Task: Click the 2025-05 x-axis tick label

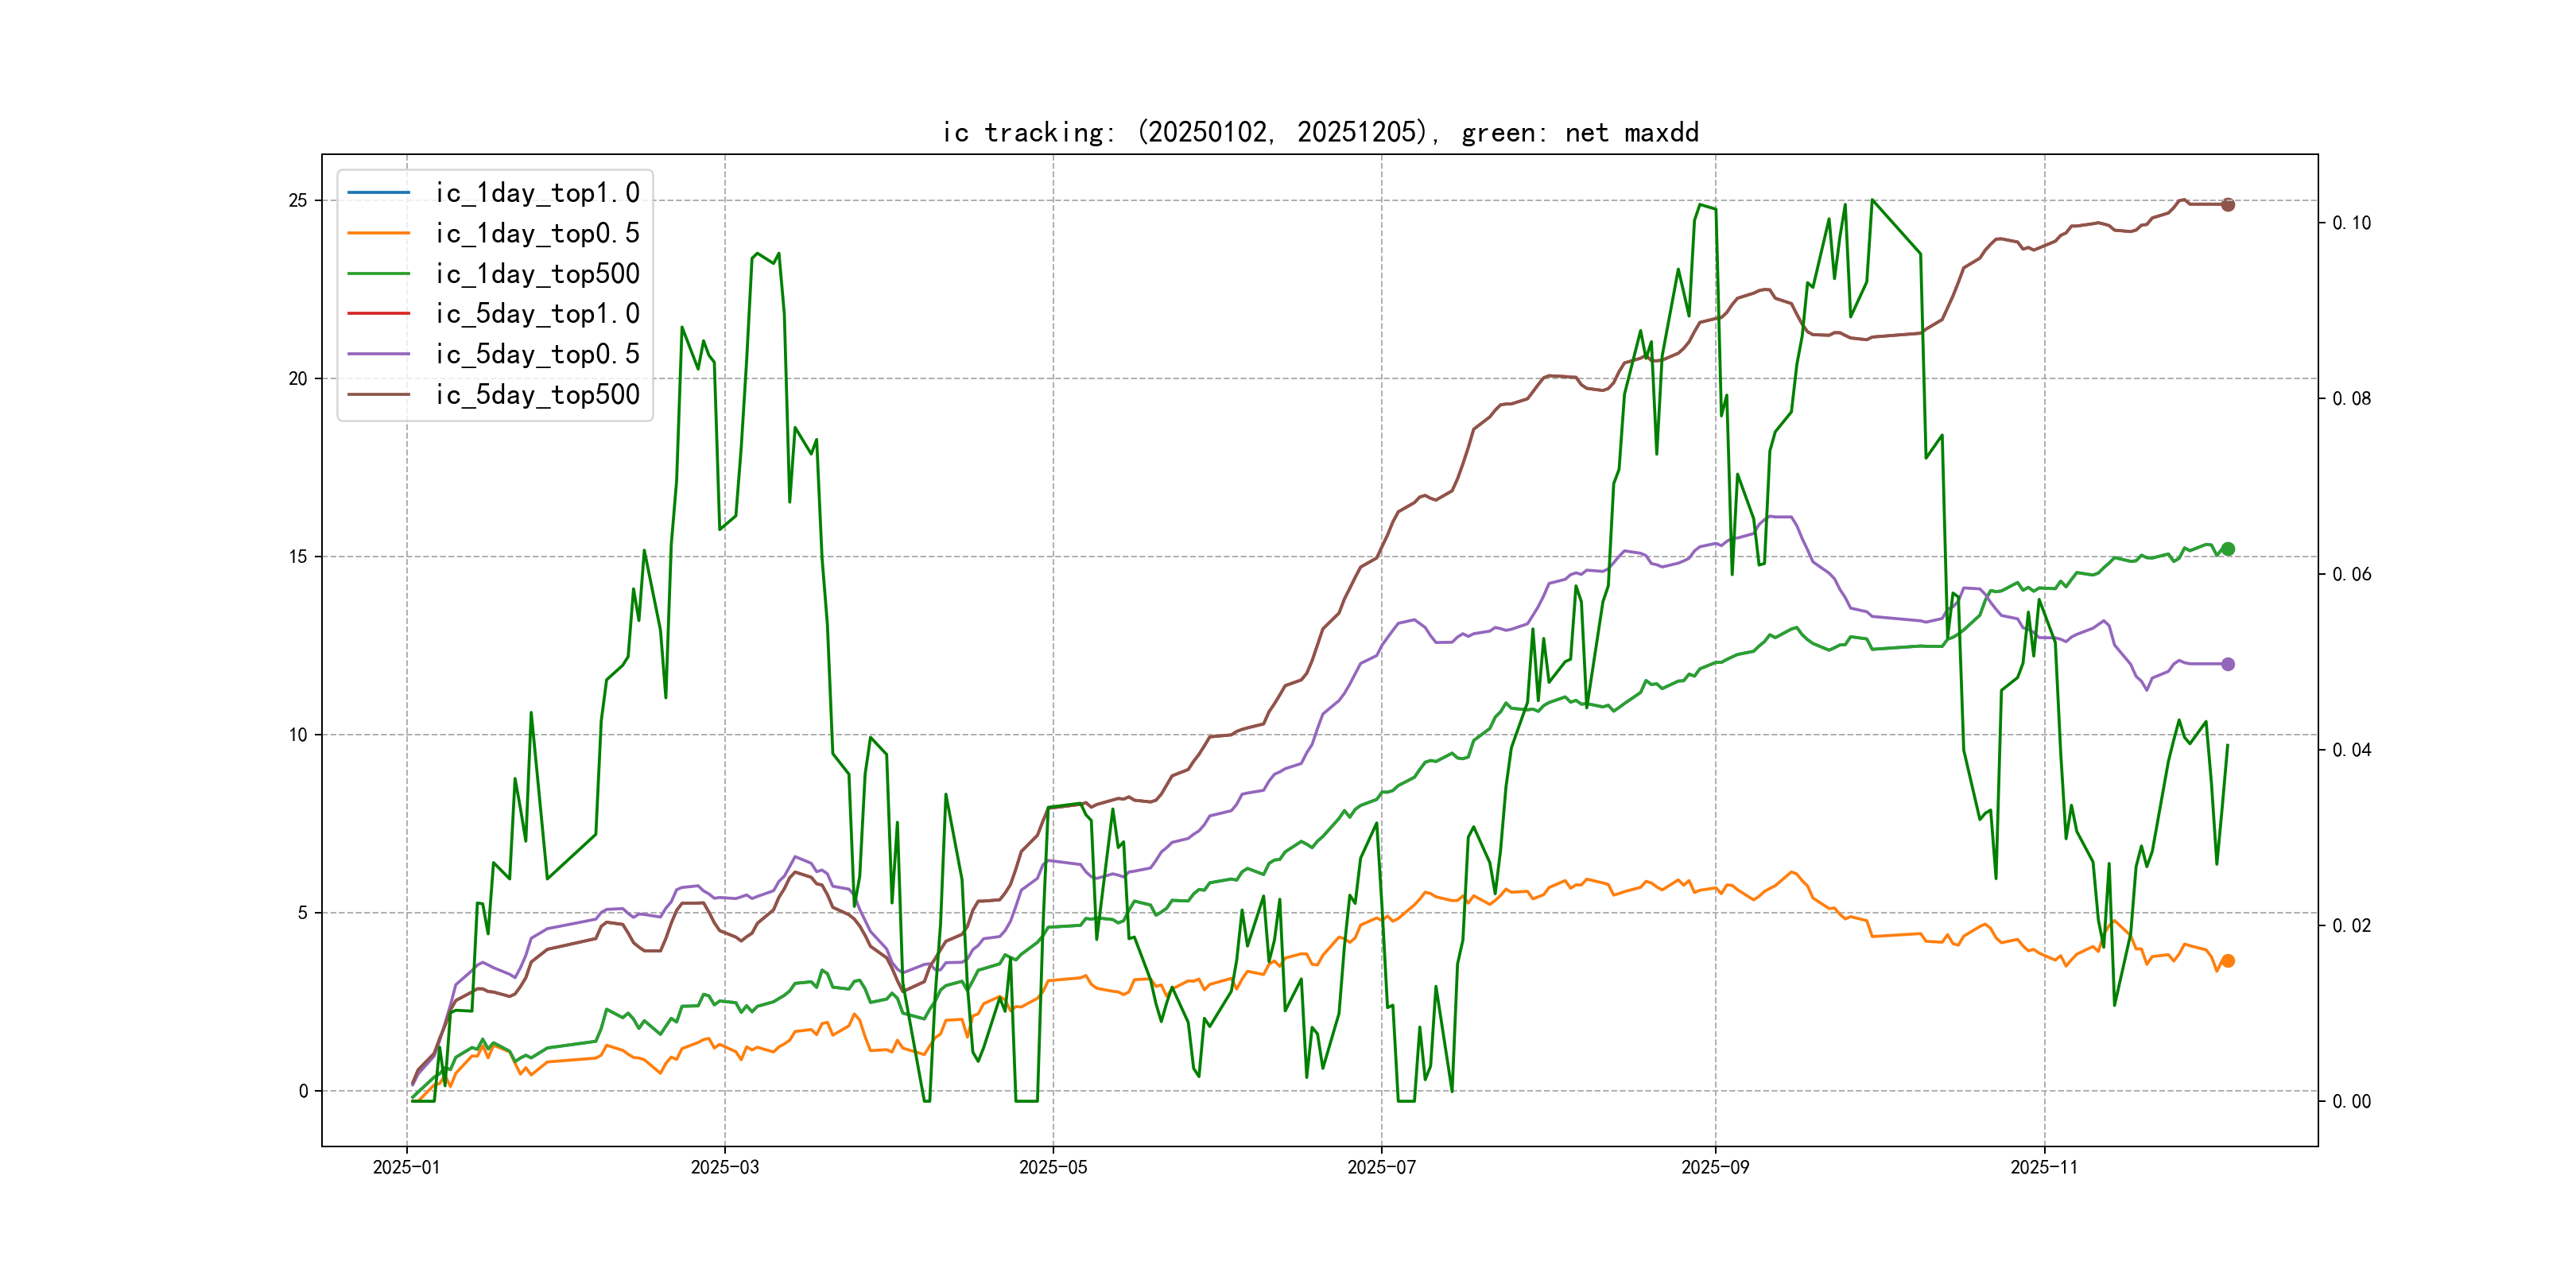Action: point(1053,1167)
